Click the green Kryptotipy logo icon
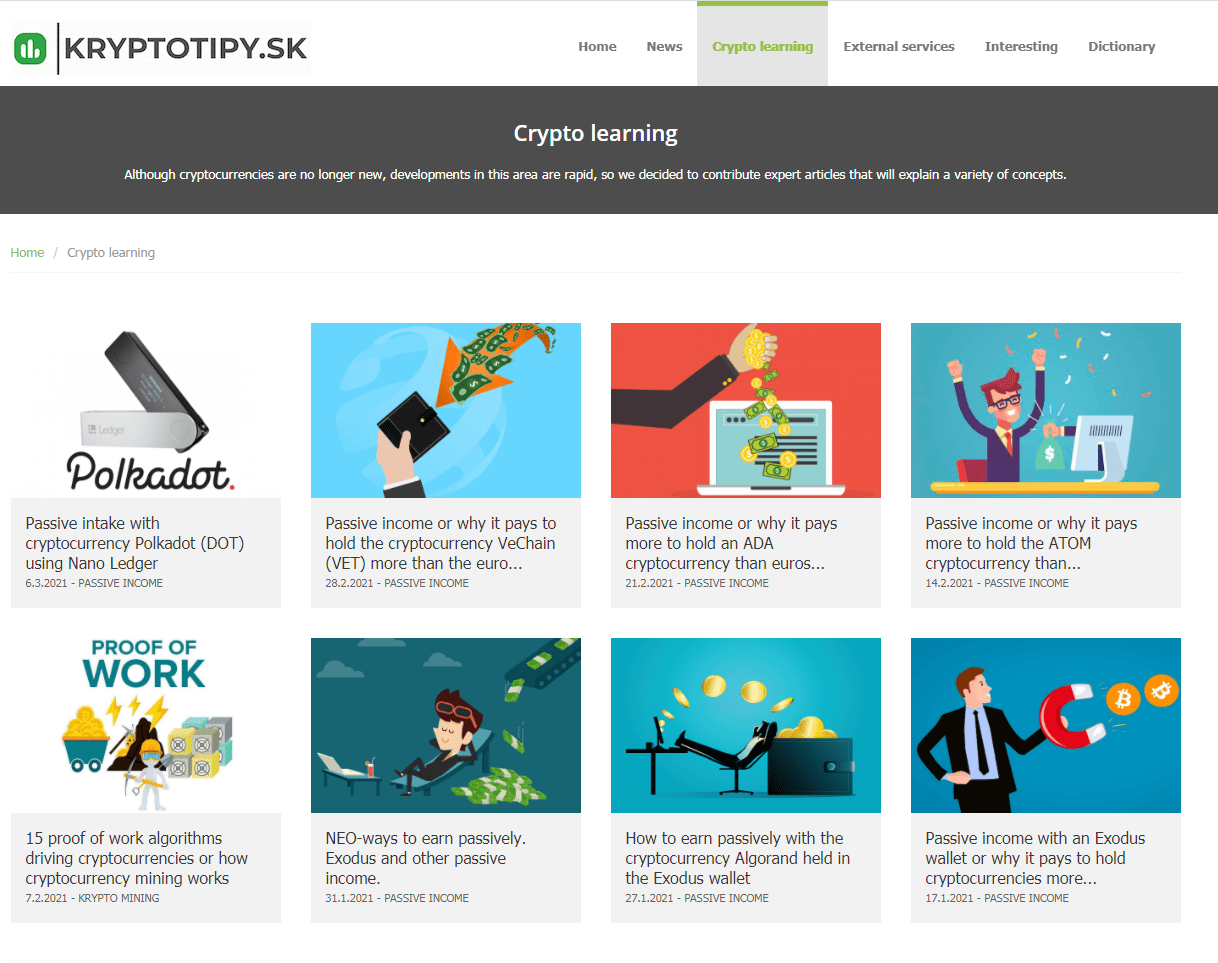The width and height of the screenshot is (1218, 963). pyautogui.click(x=31, y=48)
